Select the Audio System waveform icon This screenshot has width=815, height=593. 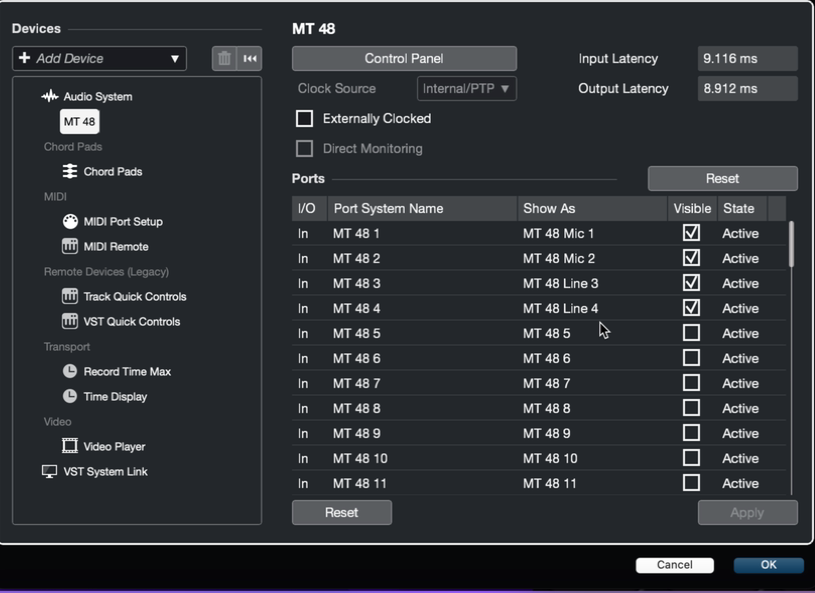pos(50,96)
